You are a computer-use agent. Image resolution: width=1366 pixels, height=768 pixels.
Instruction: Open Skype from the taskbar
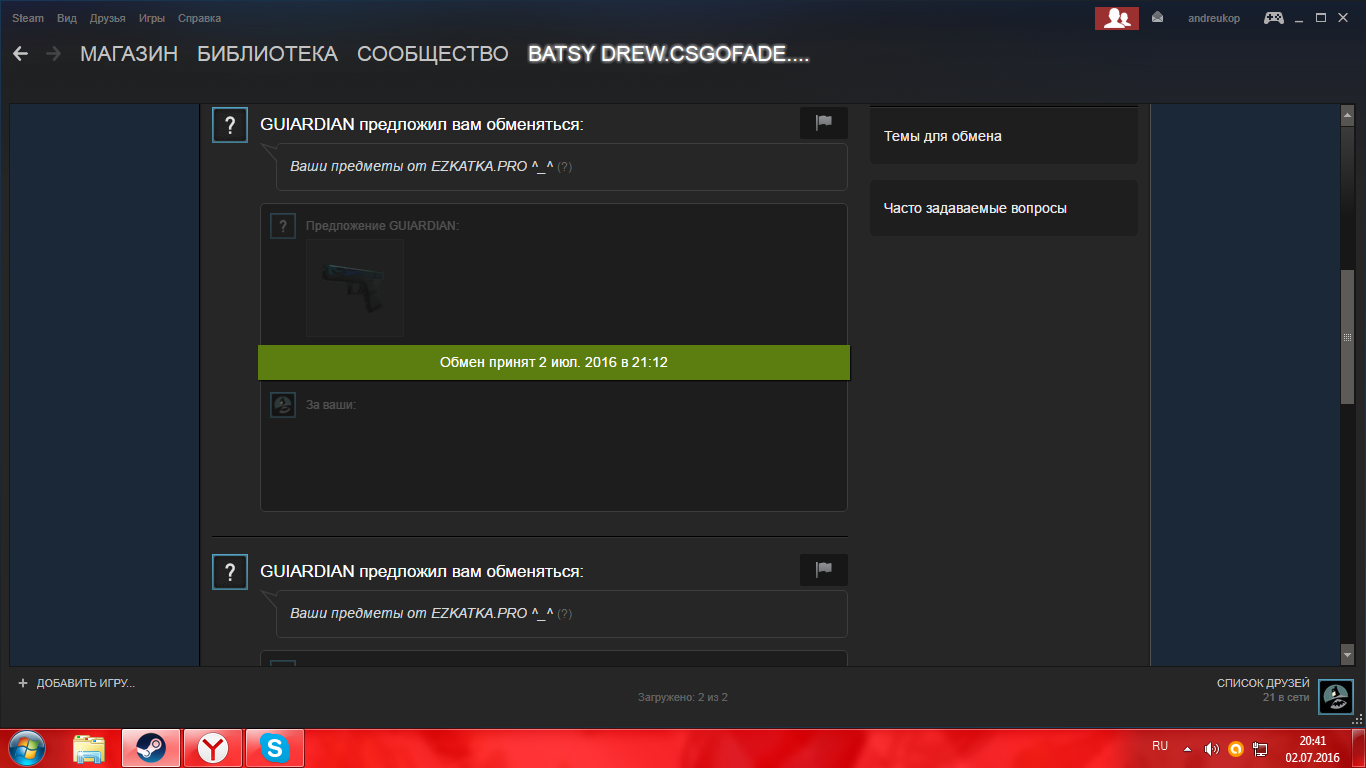point(274,748)
